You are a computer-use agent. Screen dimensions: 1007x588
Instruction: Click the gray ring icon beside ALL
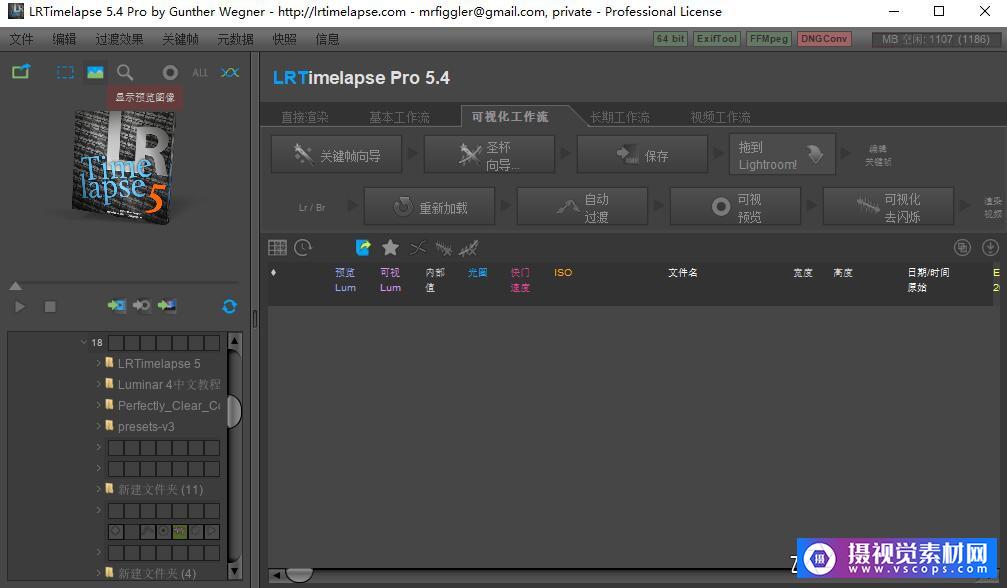(x=170, y=73)
